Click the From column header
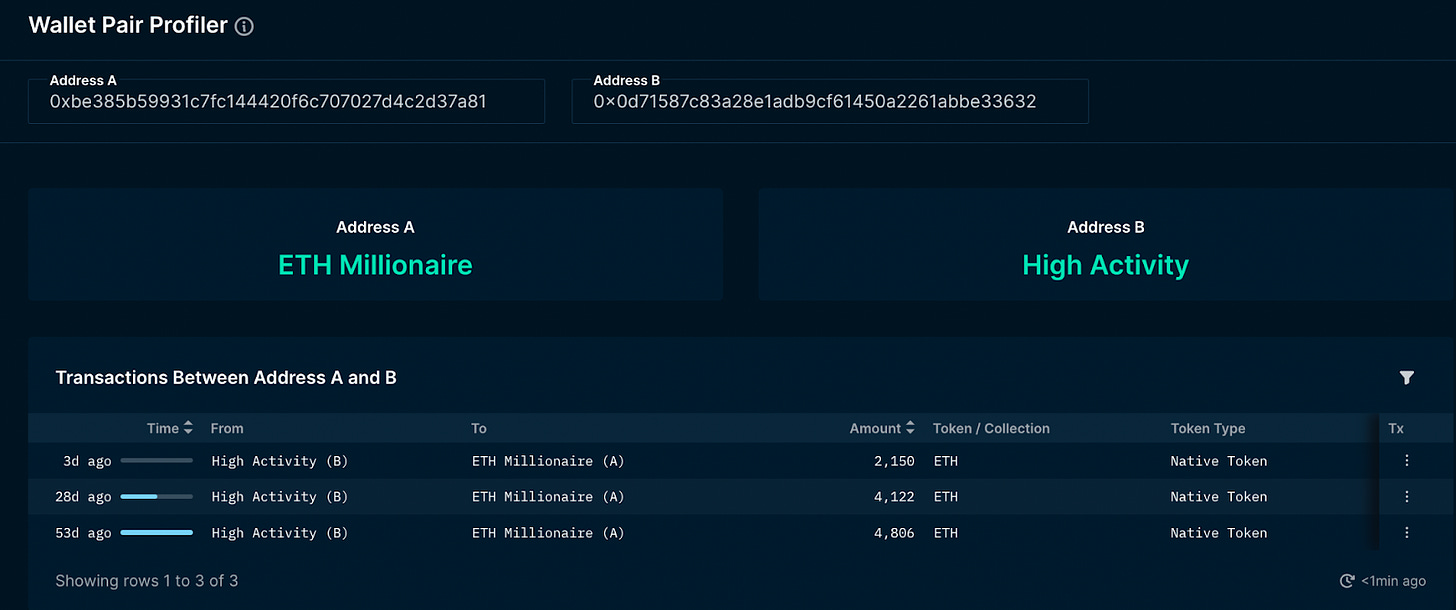1456x610 pixels. tap(227, 428)
